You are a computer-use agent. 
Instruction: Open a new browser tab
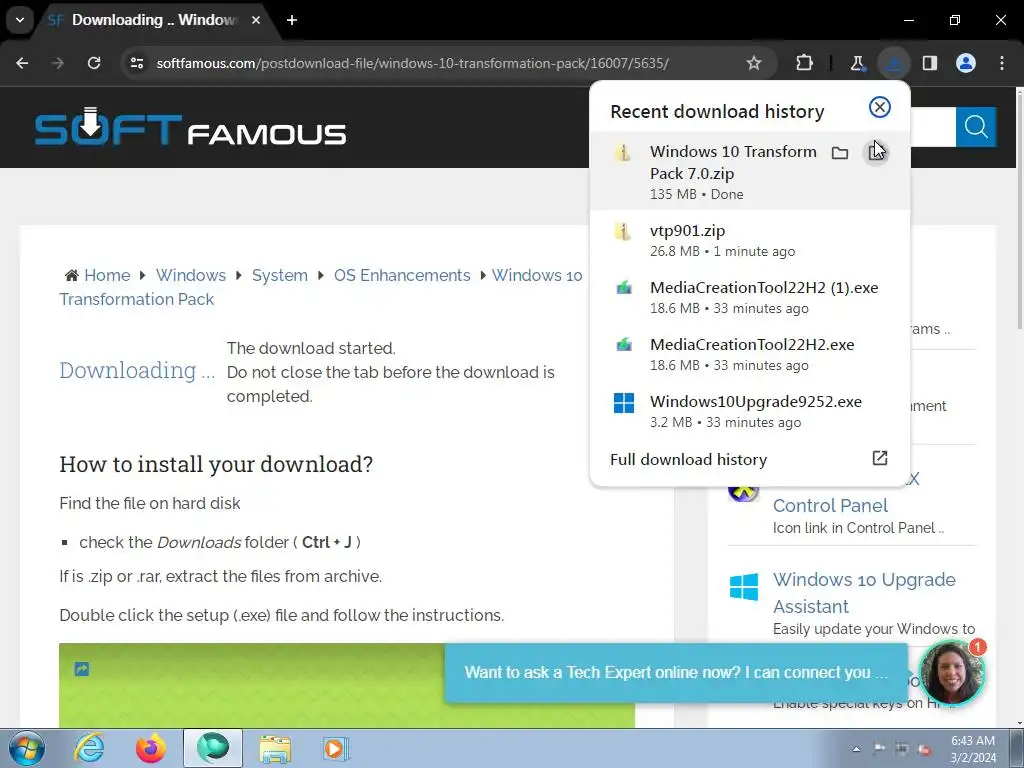[x=292, y=20]
